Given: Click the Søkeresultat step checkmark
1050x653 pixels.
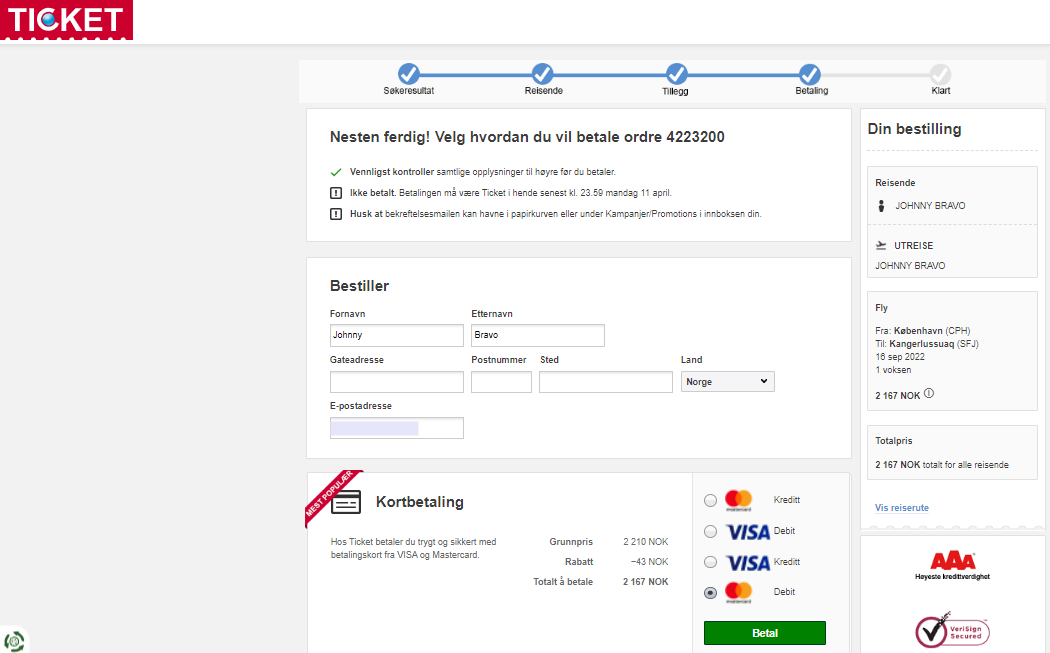Looking at the screenshot, I should (x=408, y=74).
